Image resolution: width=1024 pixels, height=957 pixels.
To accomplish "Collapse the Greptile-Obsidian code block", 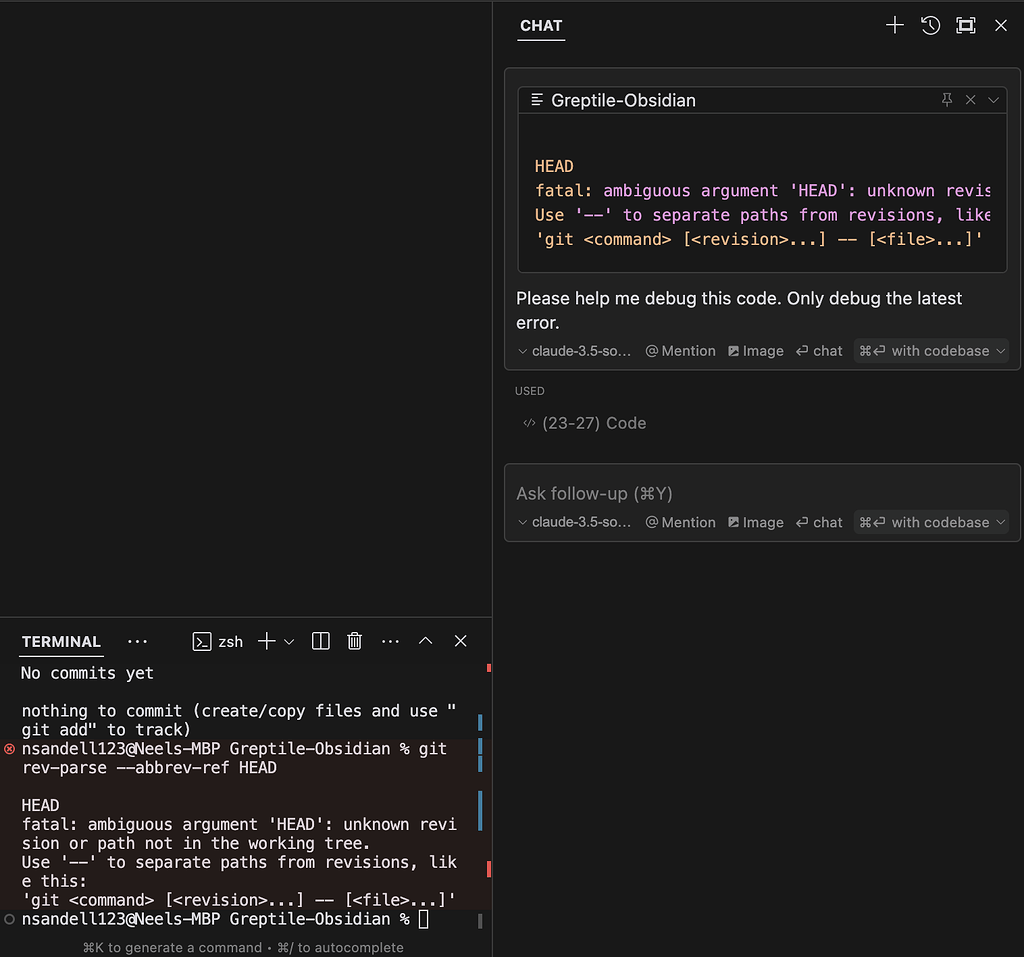I will 993,100.
